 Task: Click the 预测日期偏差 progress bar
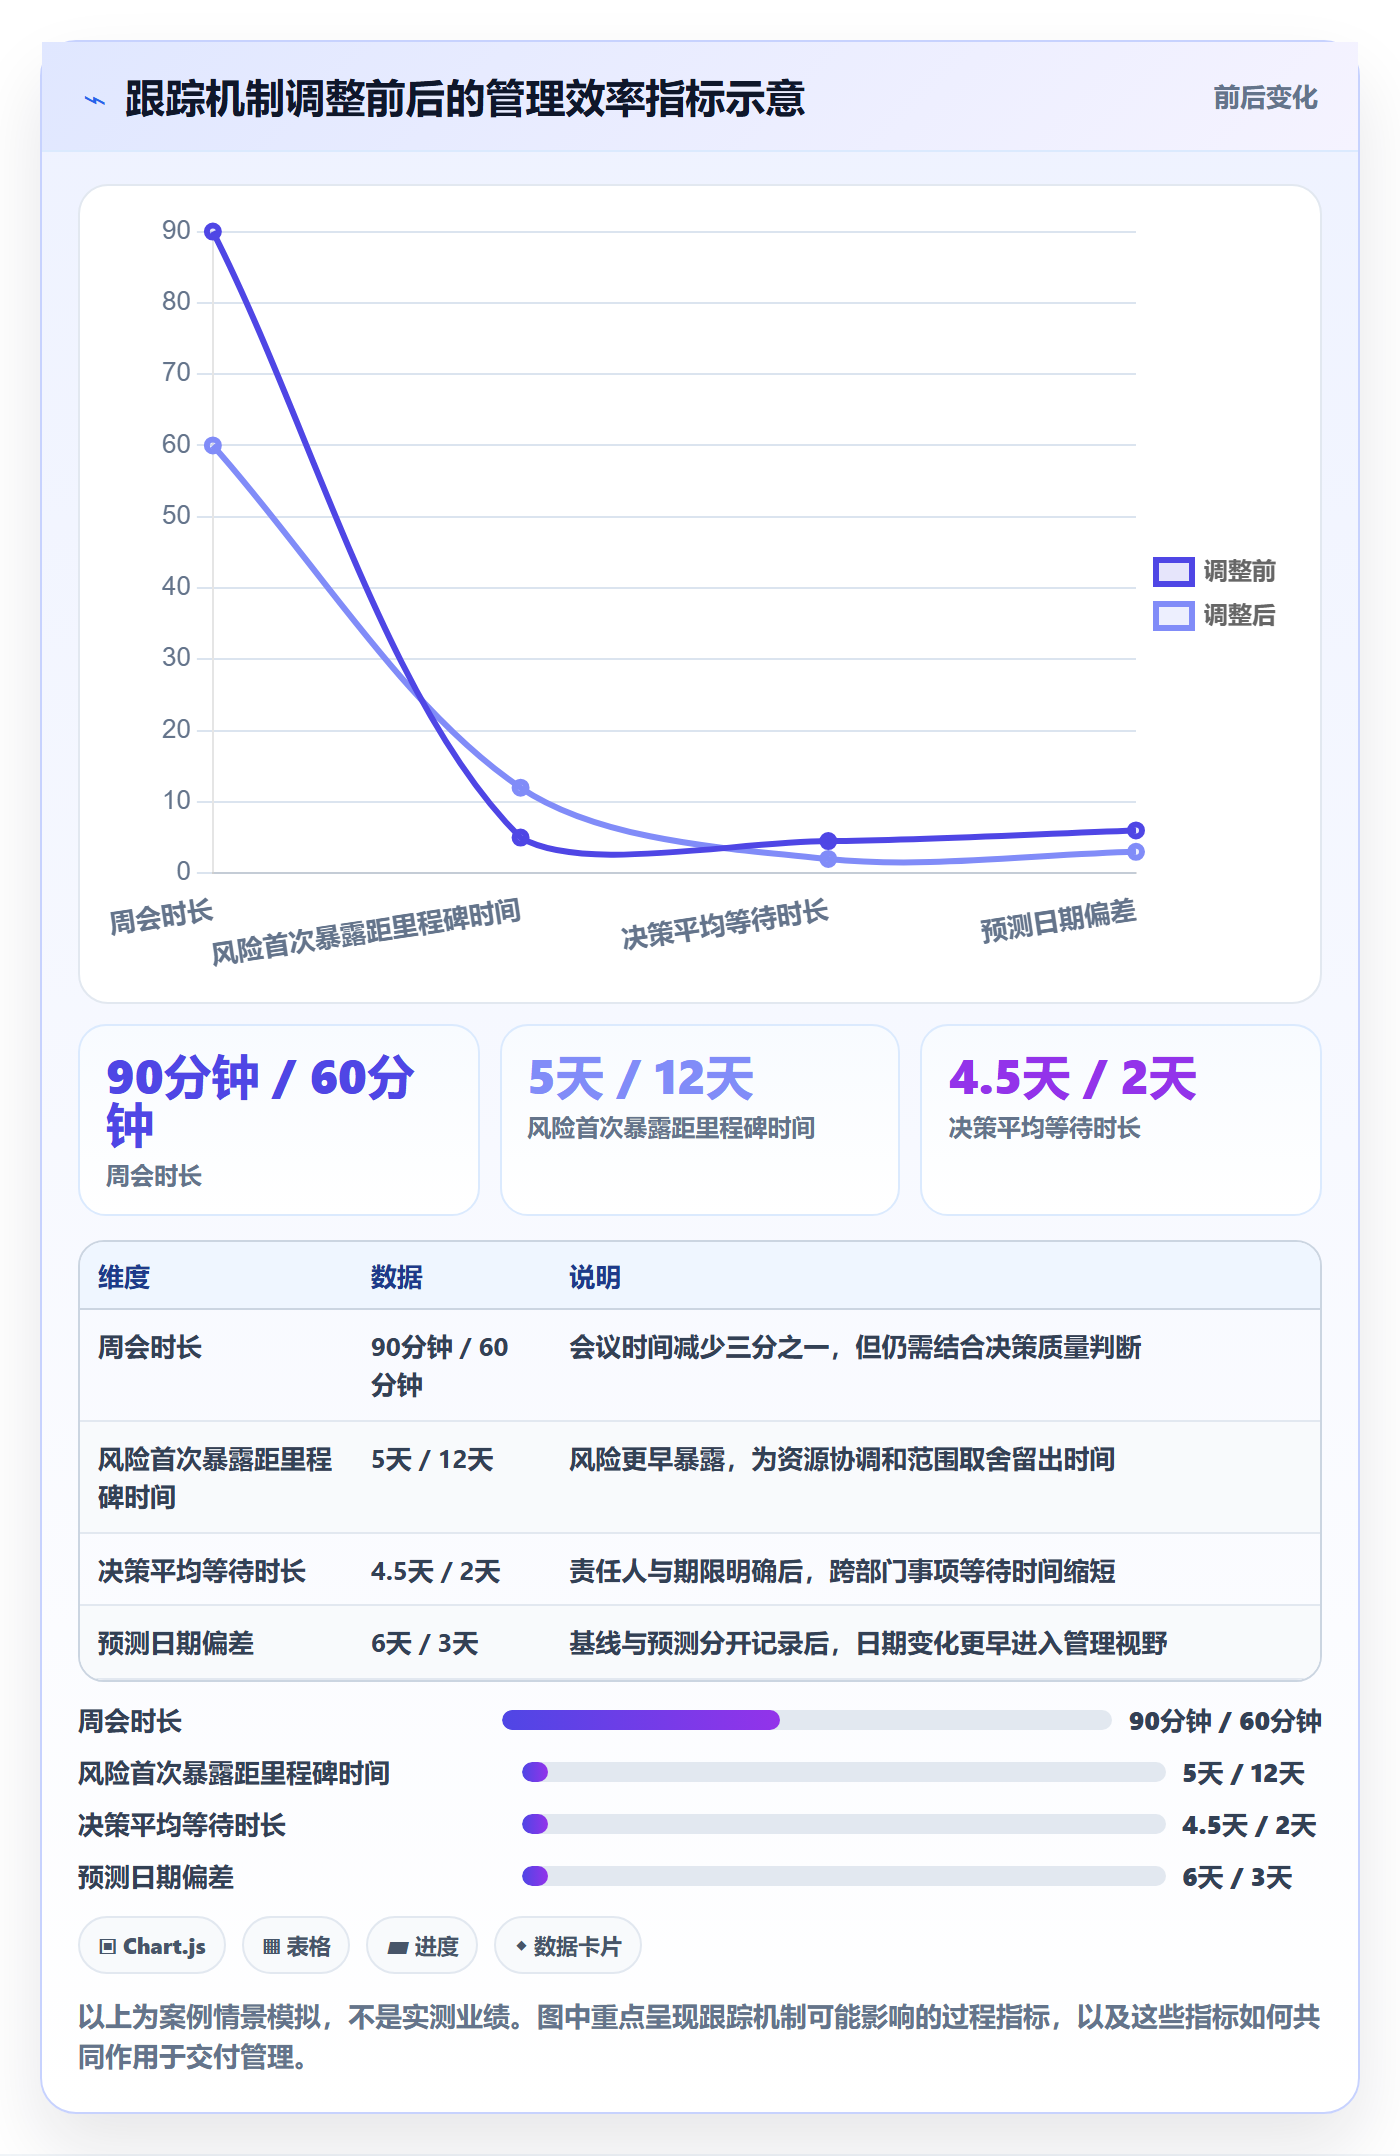[x=843, y=1876]
